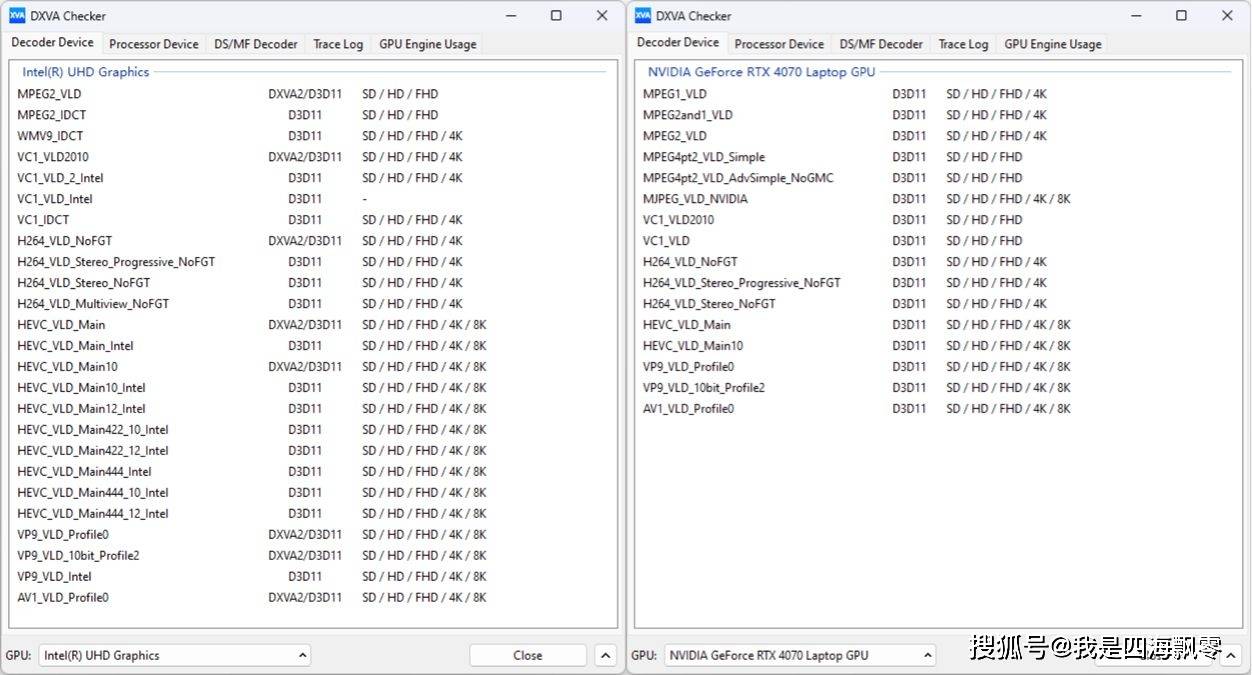Viewport: 1252px width, 675px height.
Task: Open Processor Device tab in Intel window
Action: pyautogui.click(x=154, y=44)
